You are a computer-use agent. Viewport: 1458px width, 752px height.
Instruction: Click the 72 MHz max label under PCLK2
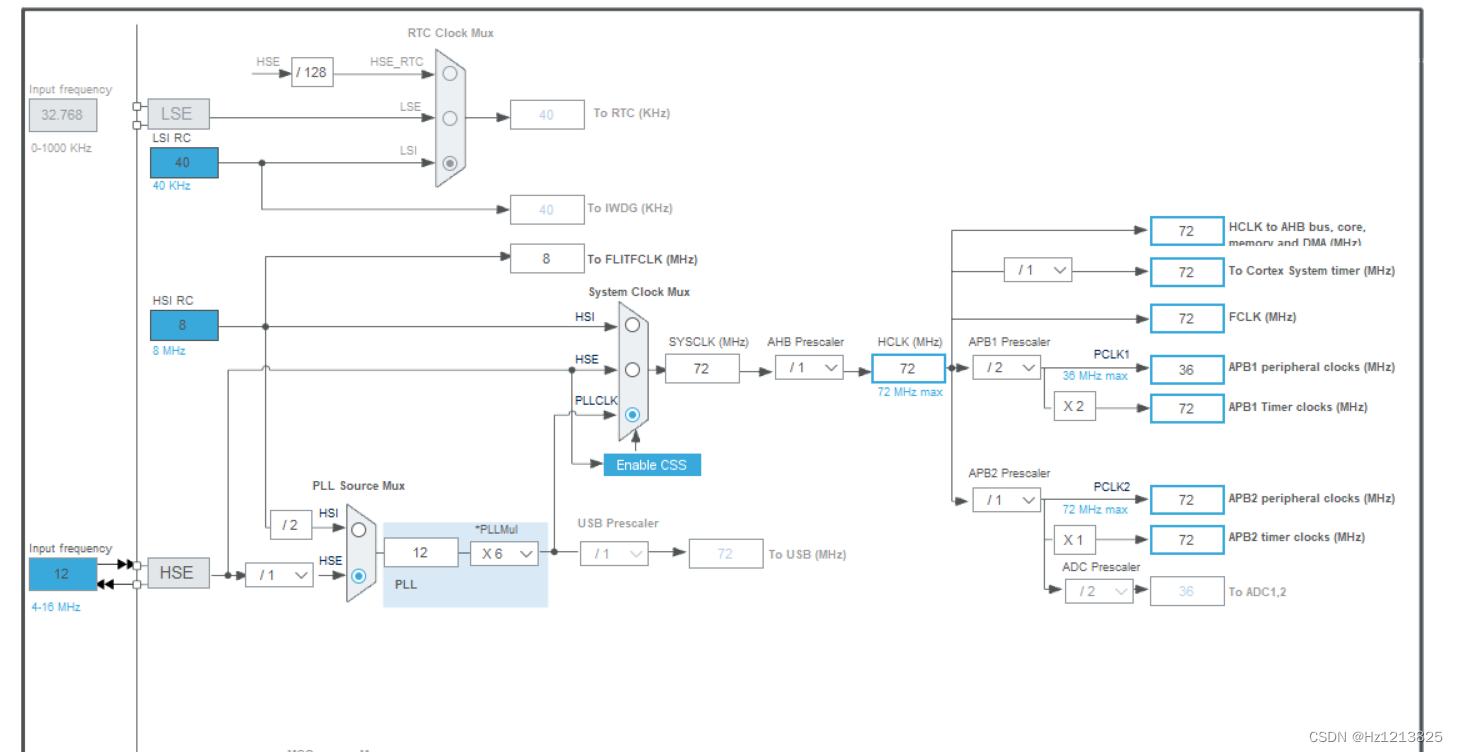pos(1095,509)
